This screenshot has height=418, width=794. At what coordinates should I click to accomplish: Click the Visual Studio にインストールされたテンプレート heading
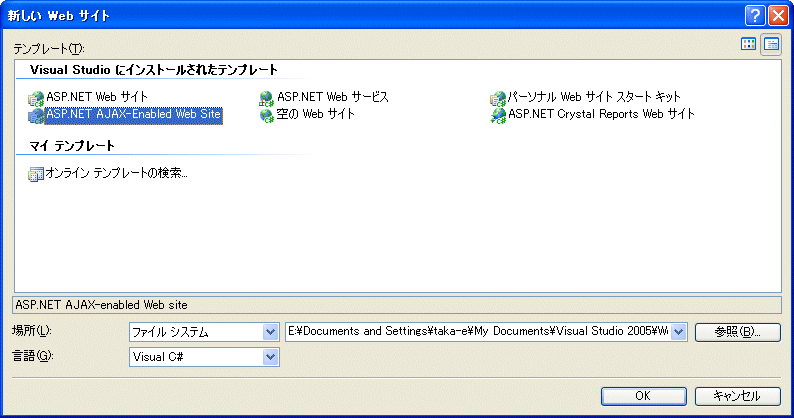[x=154, y=70]
